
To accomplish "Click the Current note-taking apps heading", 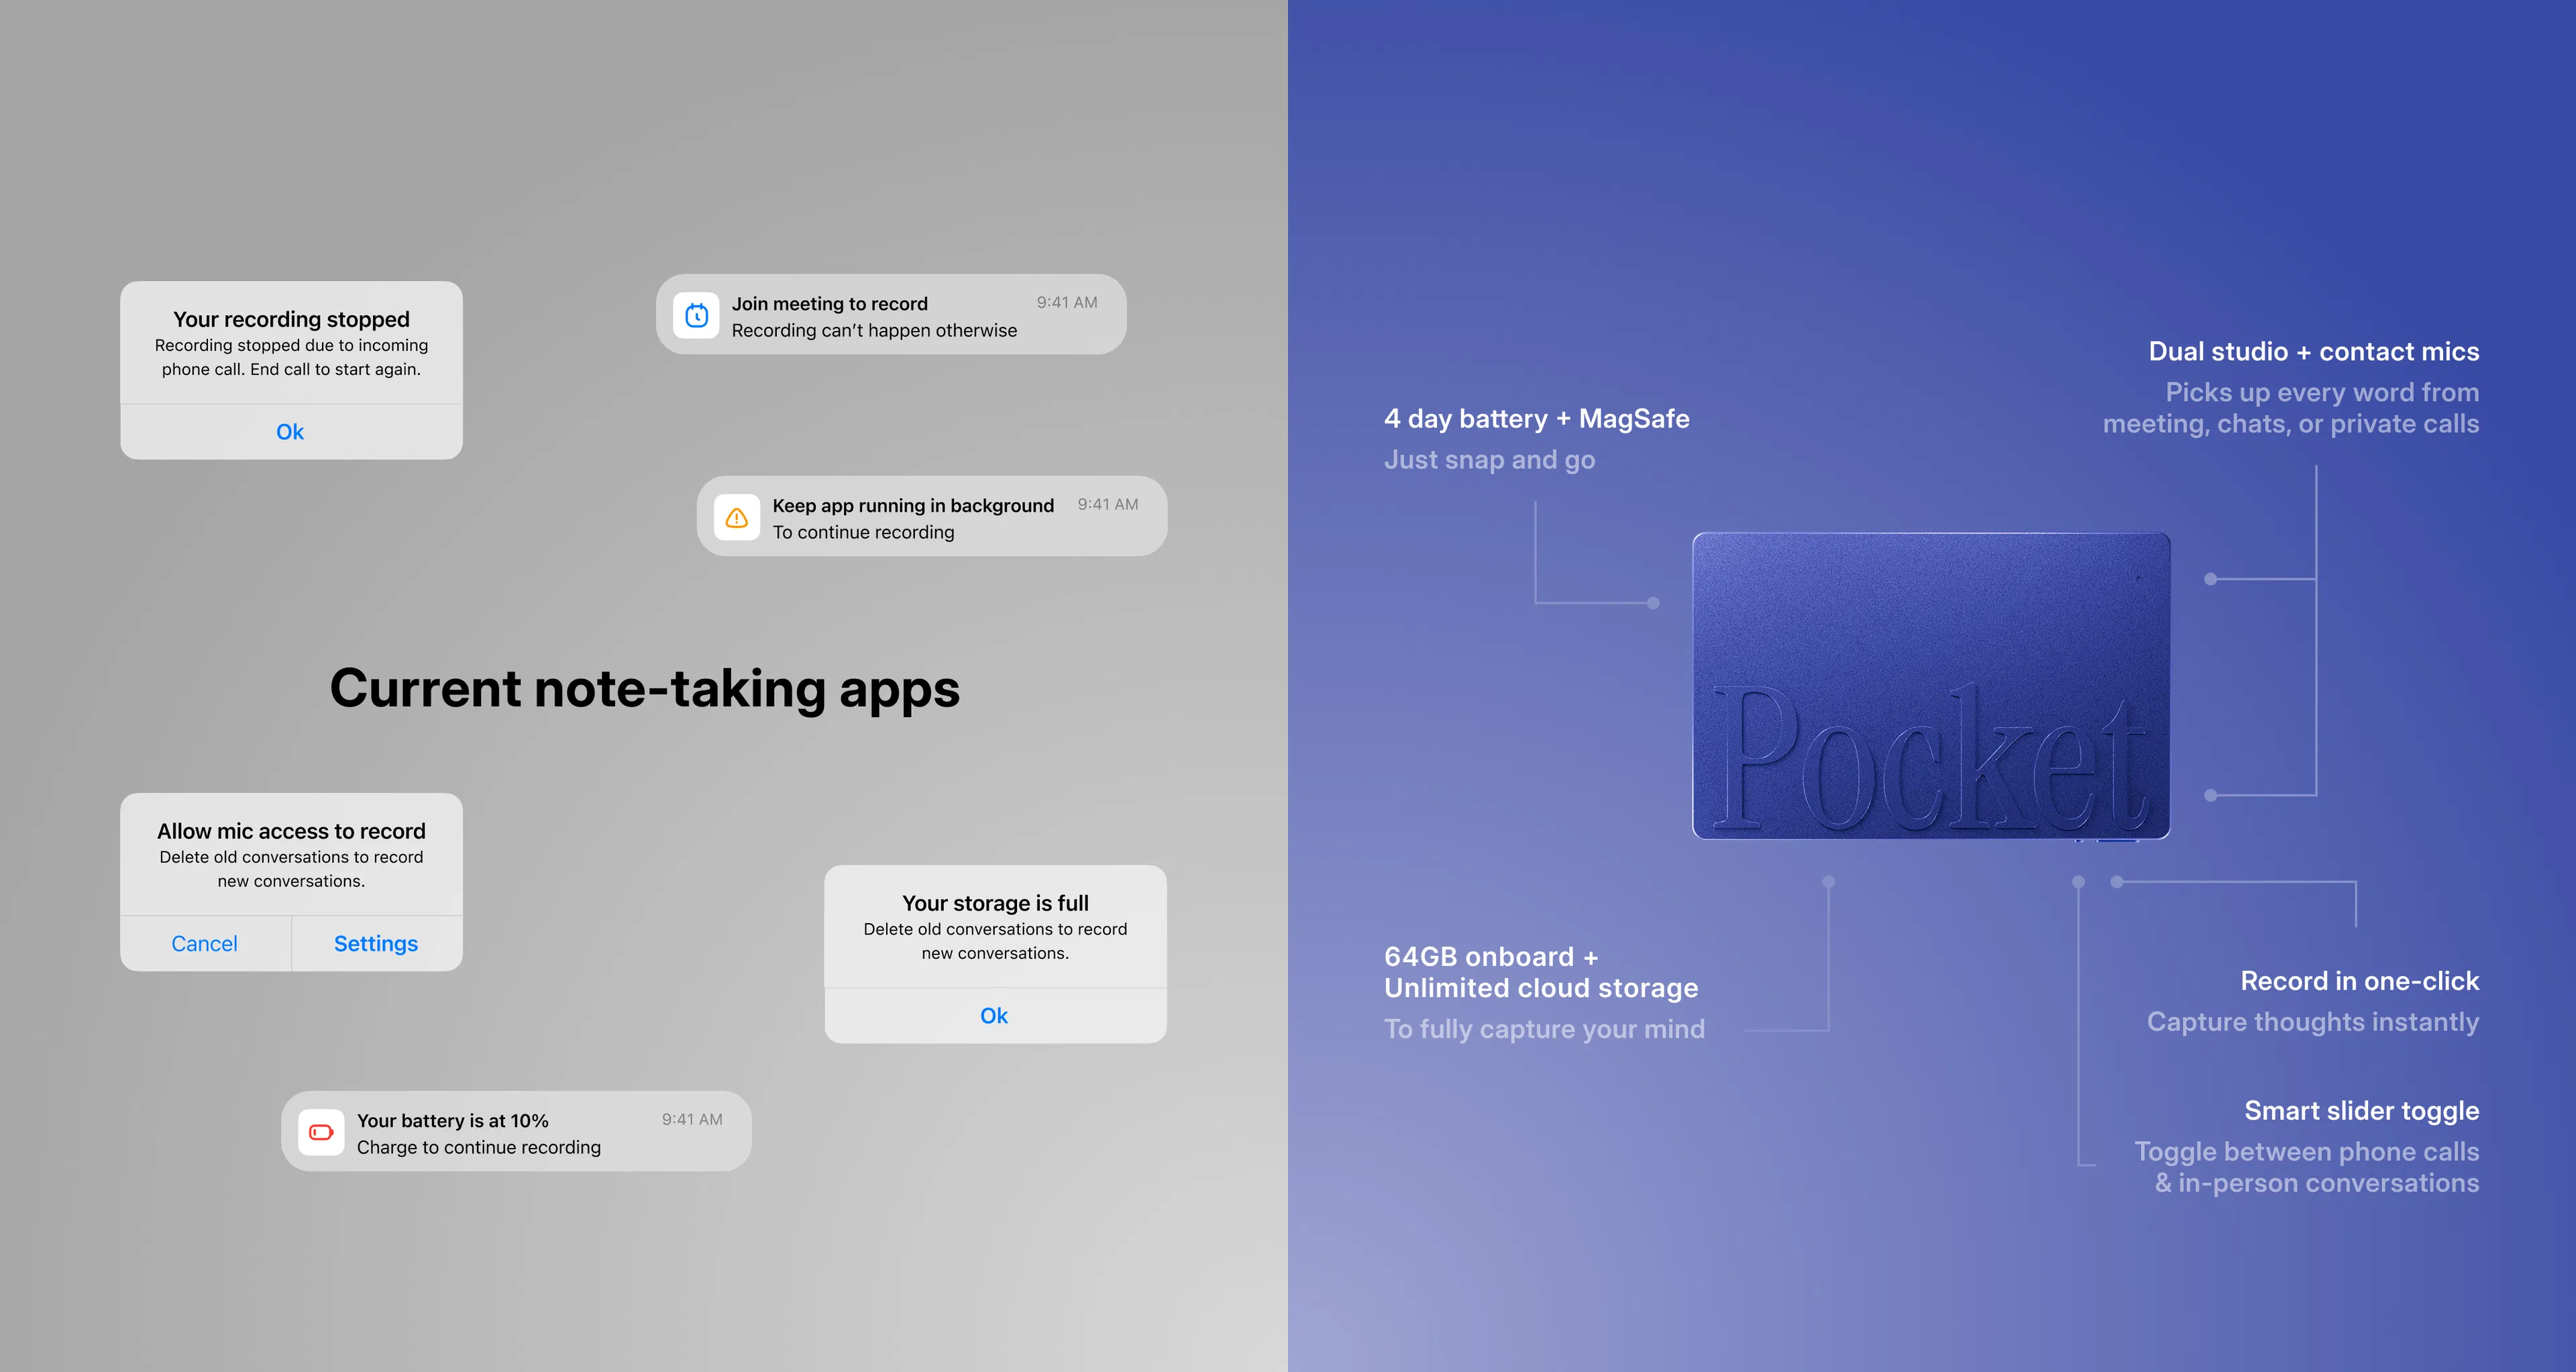I will [645, 689].
